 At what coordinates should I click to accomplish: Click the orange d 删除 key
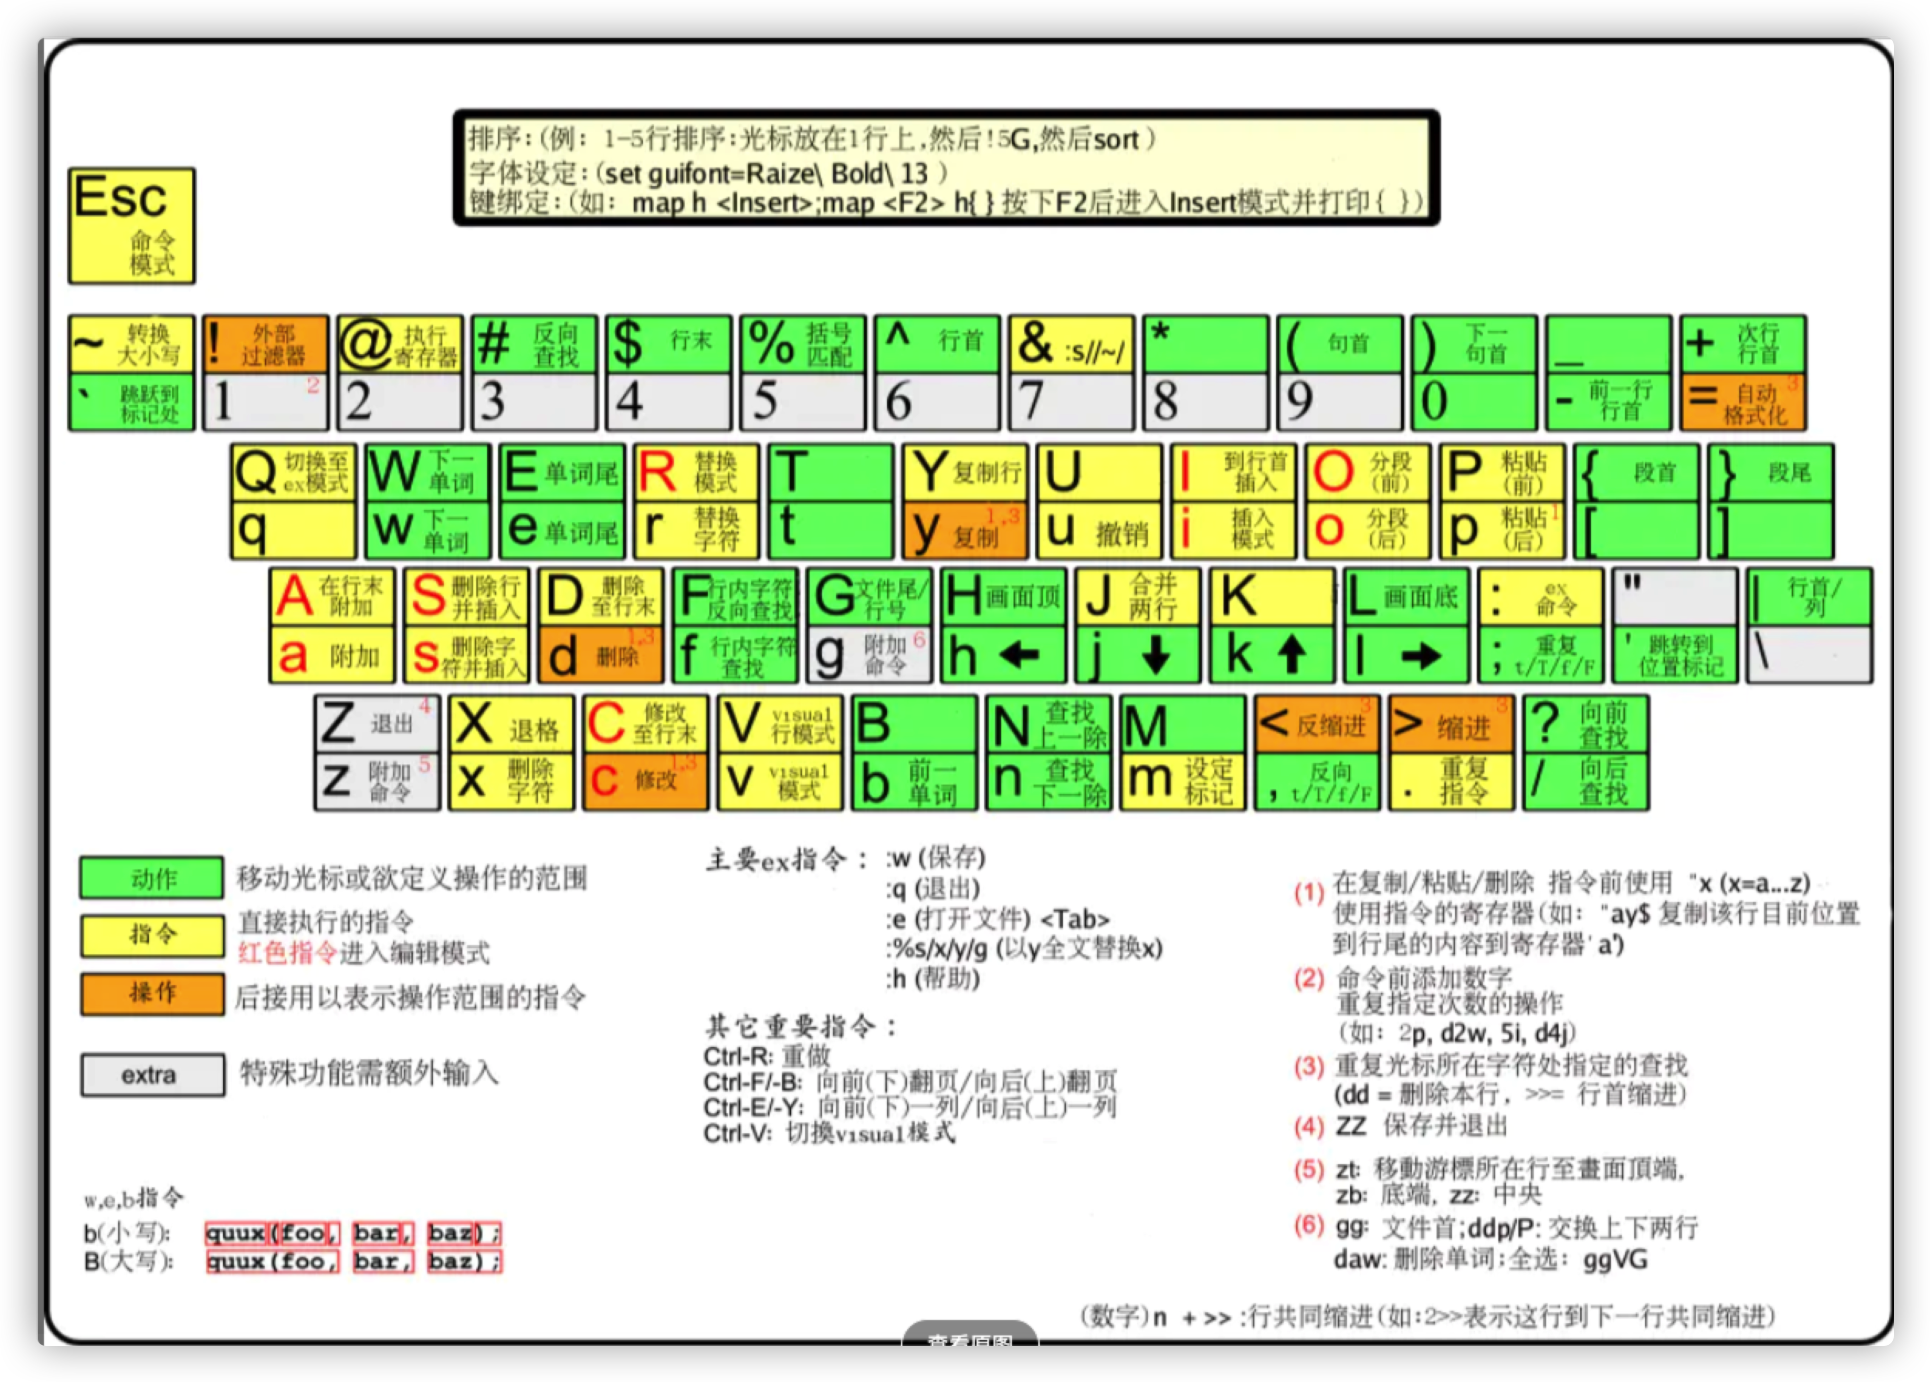[x=600, y=655]
